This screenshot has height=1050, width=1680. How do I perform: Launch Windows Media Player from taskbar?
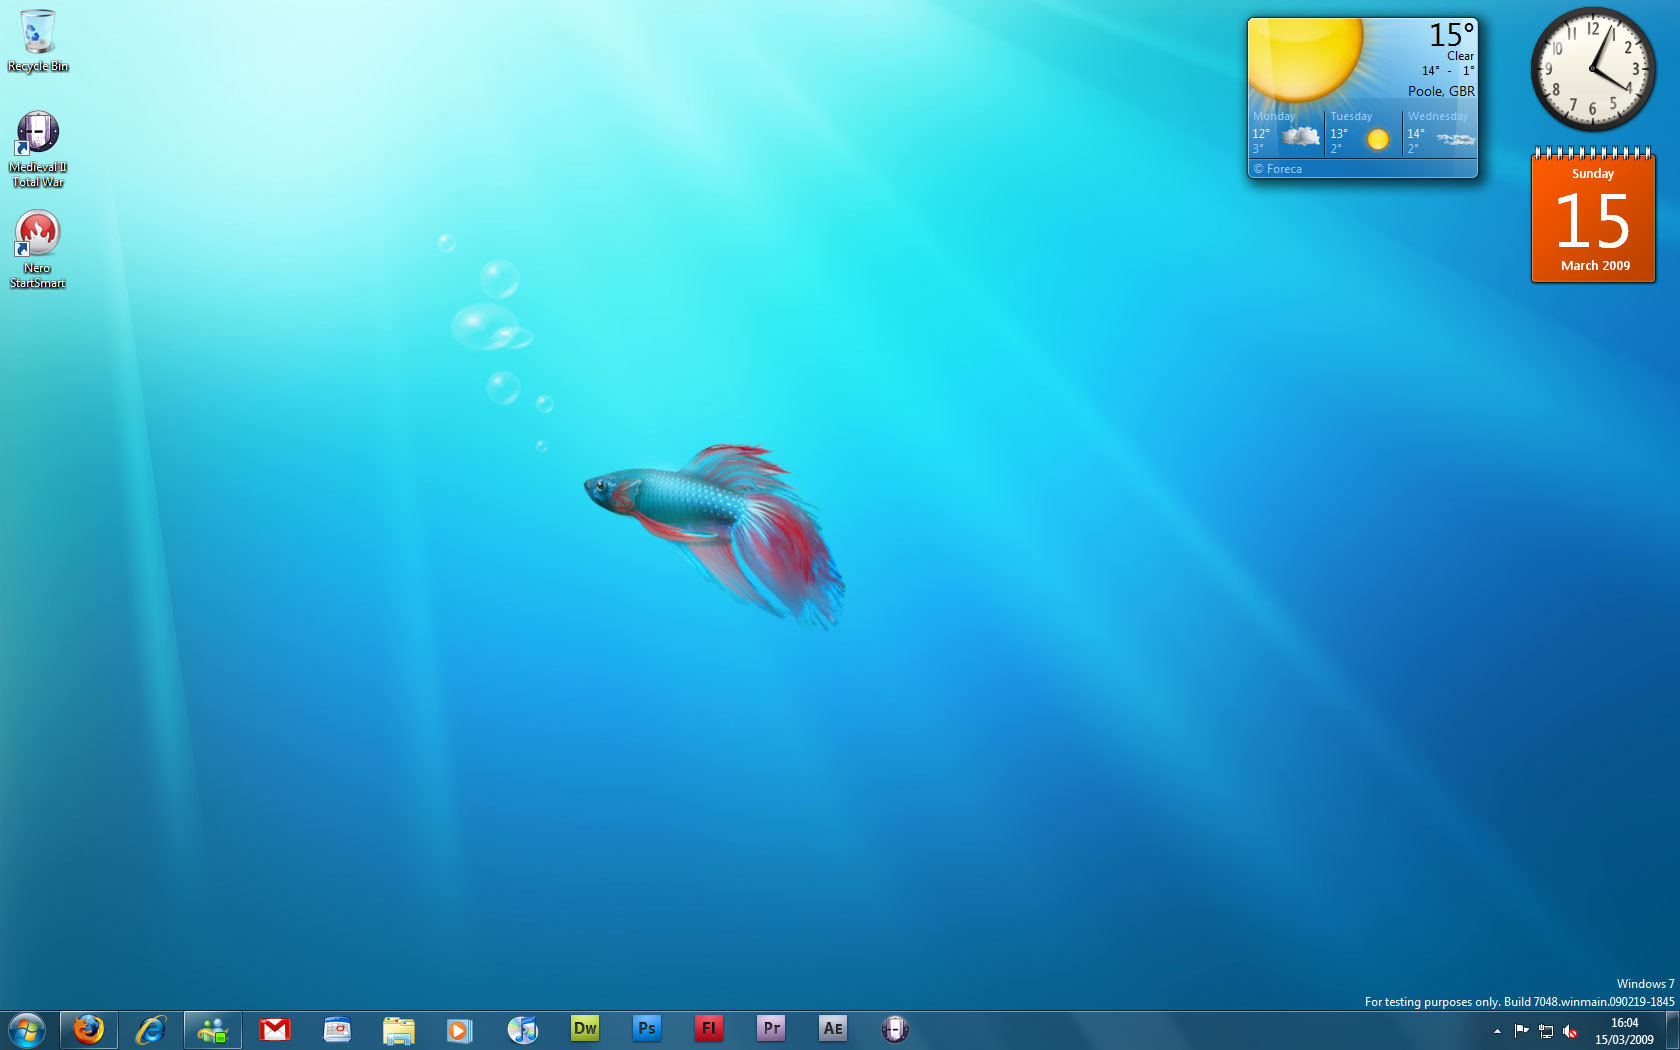click(459, 1029)
